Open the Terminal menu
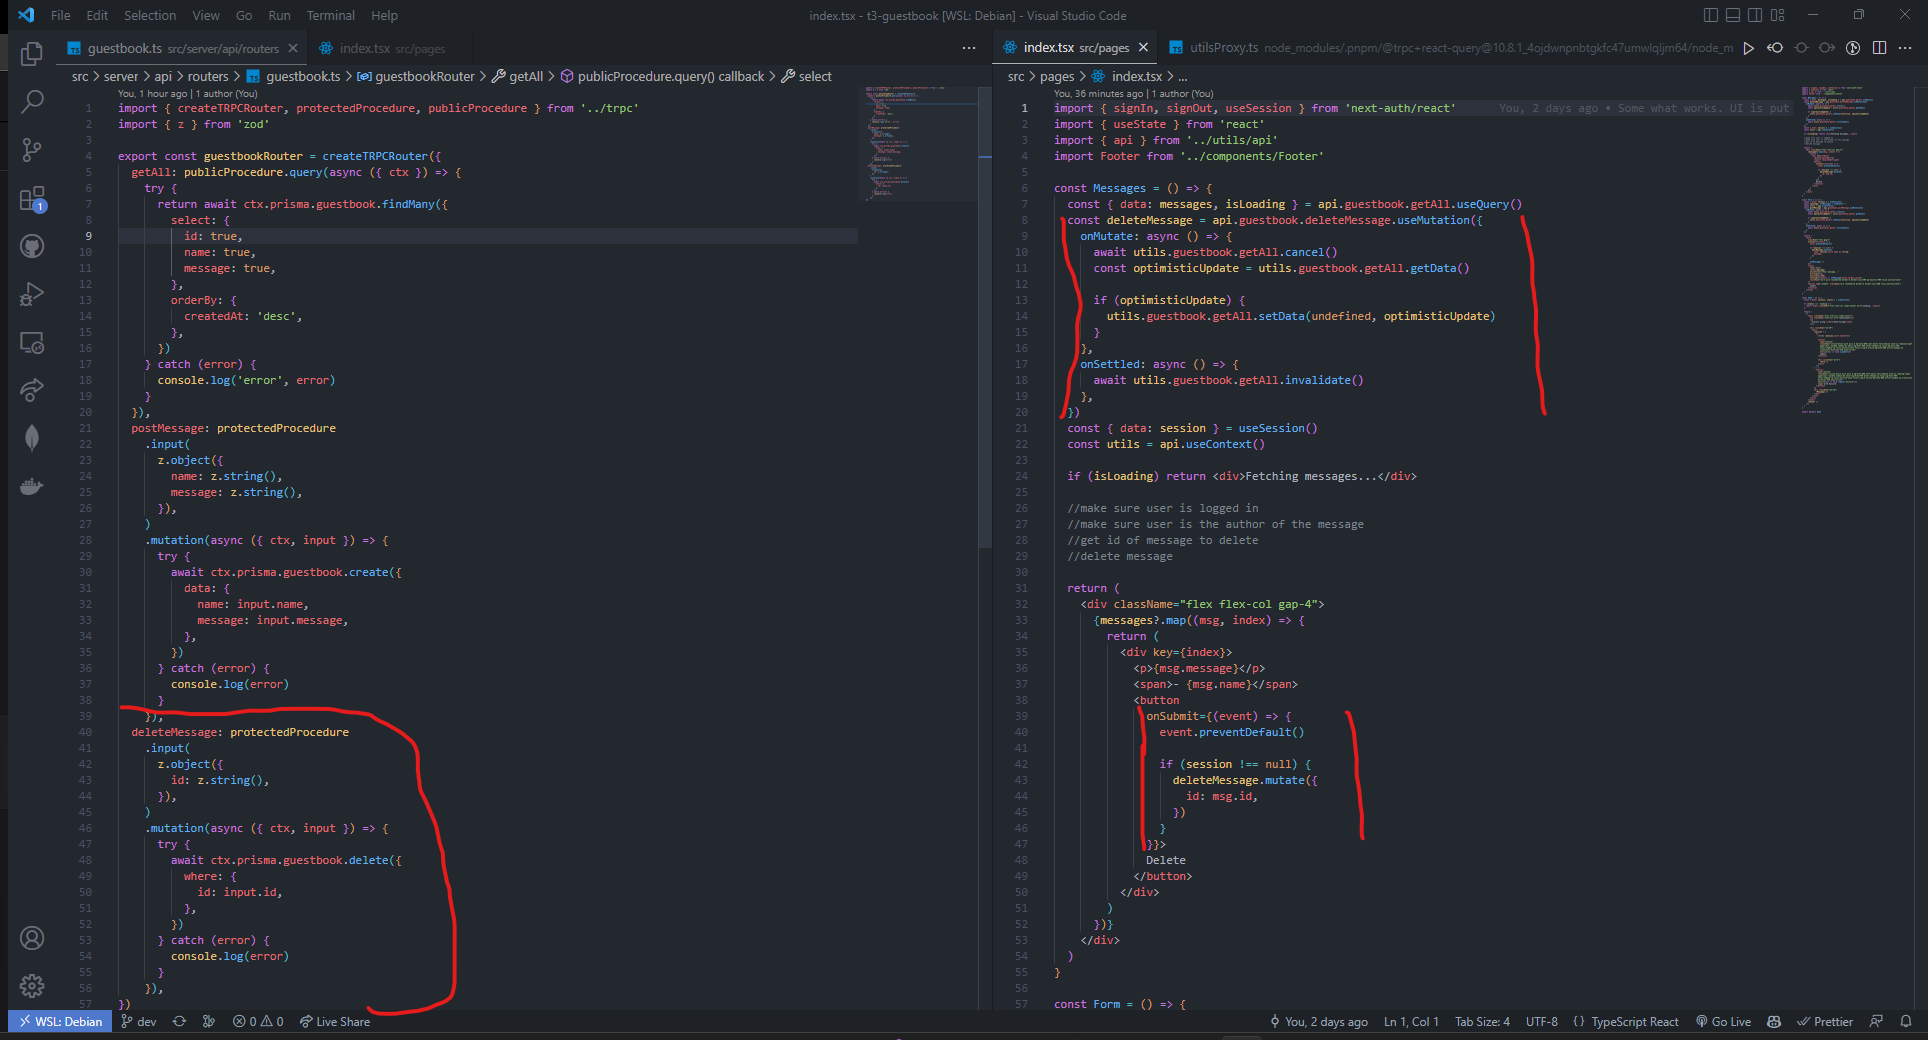Viewport: 1928px width, 1040px height. (331, 15)
